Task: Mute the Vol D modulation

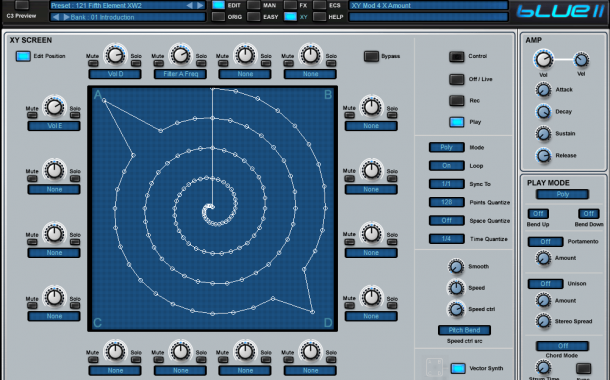Action: (x=93, y=63)
